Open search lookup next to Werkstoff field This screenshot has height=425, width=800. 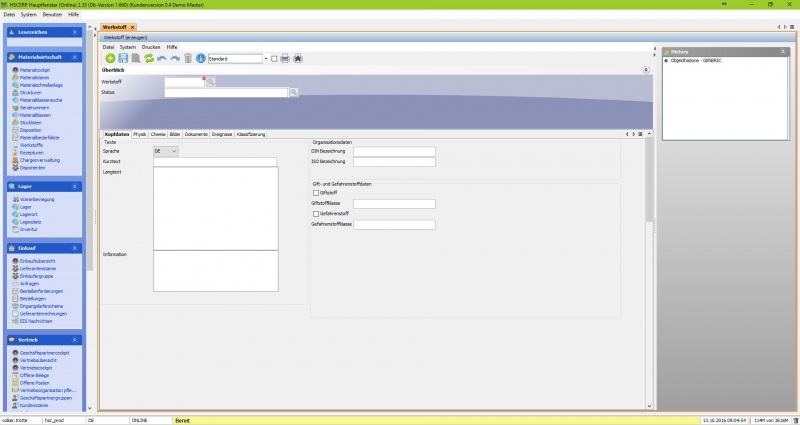pos(211,80)
